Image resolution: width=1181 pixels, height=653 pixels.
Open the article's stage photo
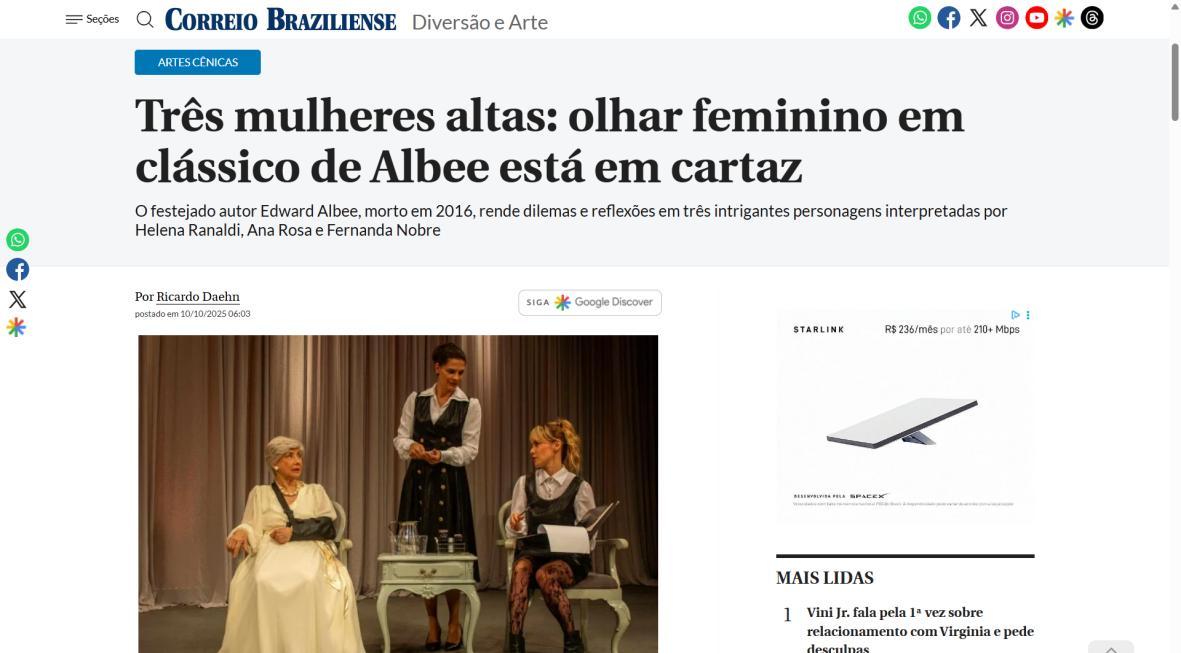[x=398, y=493]
